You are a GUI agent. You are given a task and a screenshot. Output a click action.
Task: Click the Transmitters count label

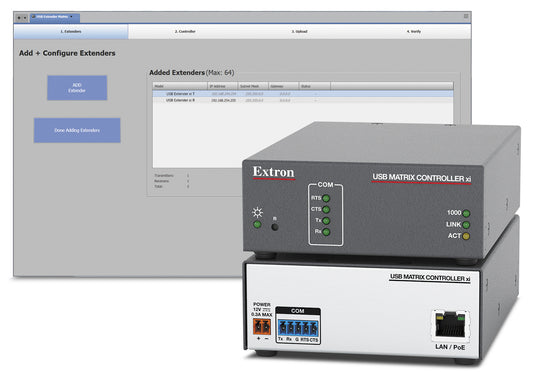(164, 176)
